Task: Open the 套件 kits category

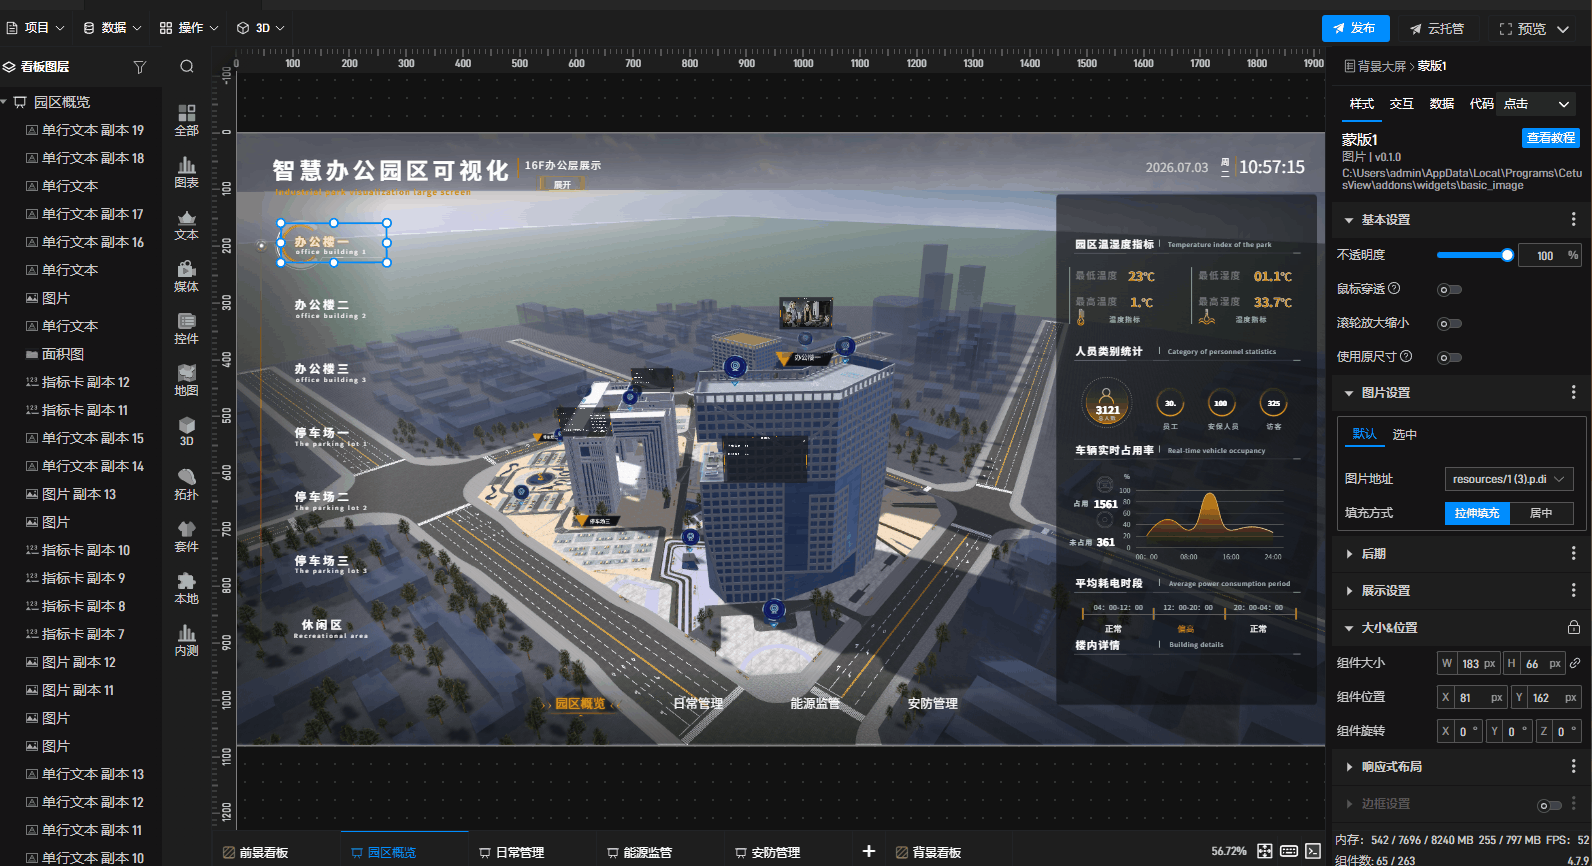Action: 186,536
